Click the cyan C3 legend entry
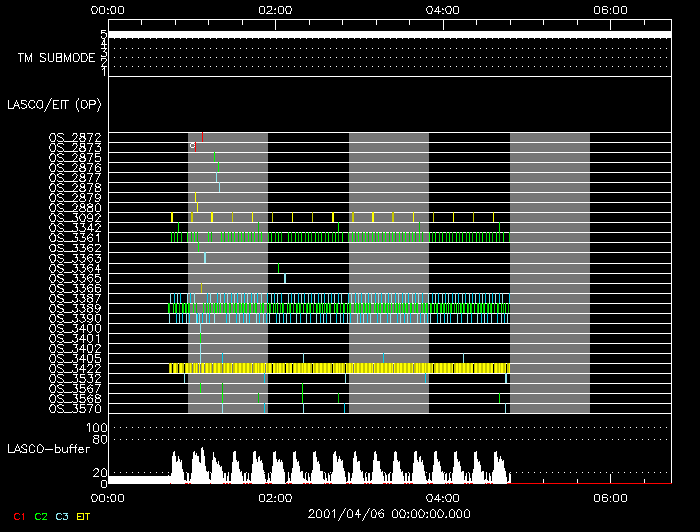This screenshot has height=532, width=700. click(x=62, y=517)
